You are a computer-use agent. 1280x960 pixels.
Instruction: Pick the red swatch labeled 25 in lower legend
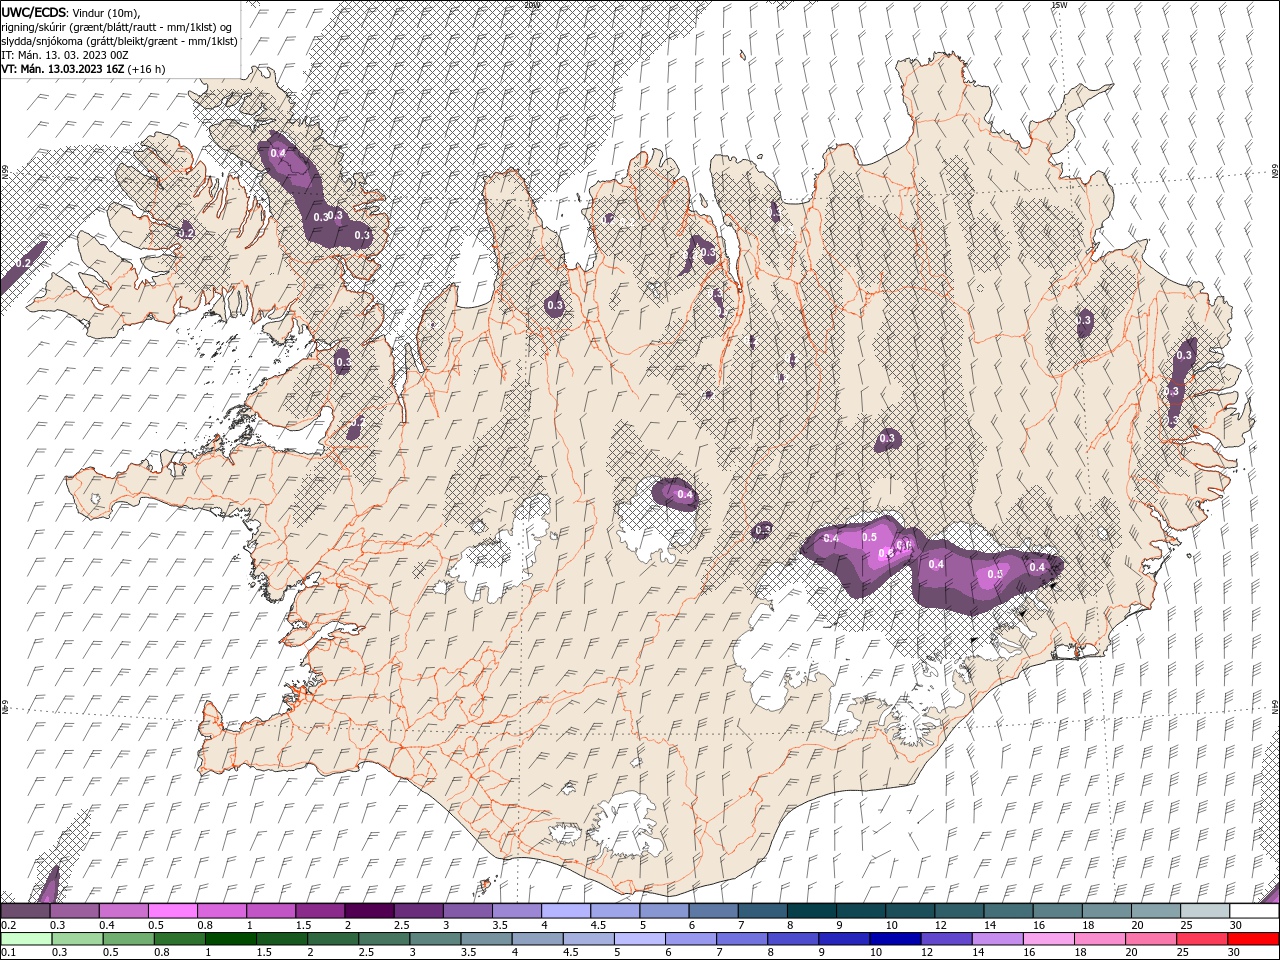[x=1201, y=939]
